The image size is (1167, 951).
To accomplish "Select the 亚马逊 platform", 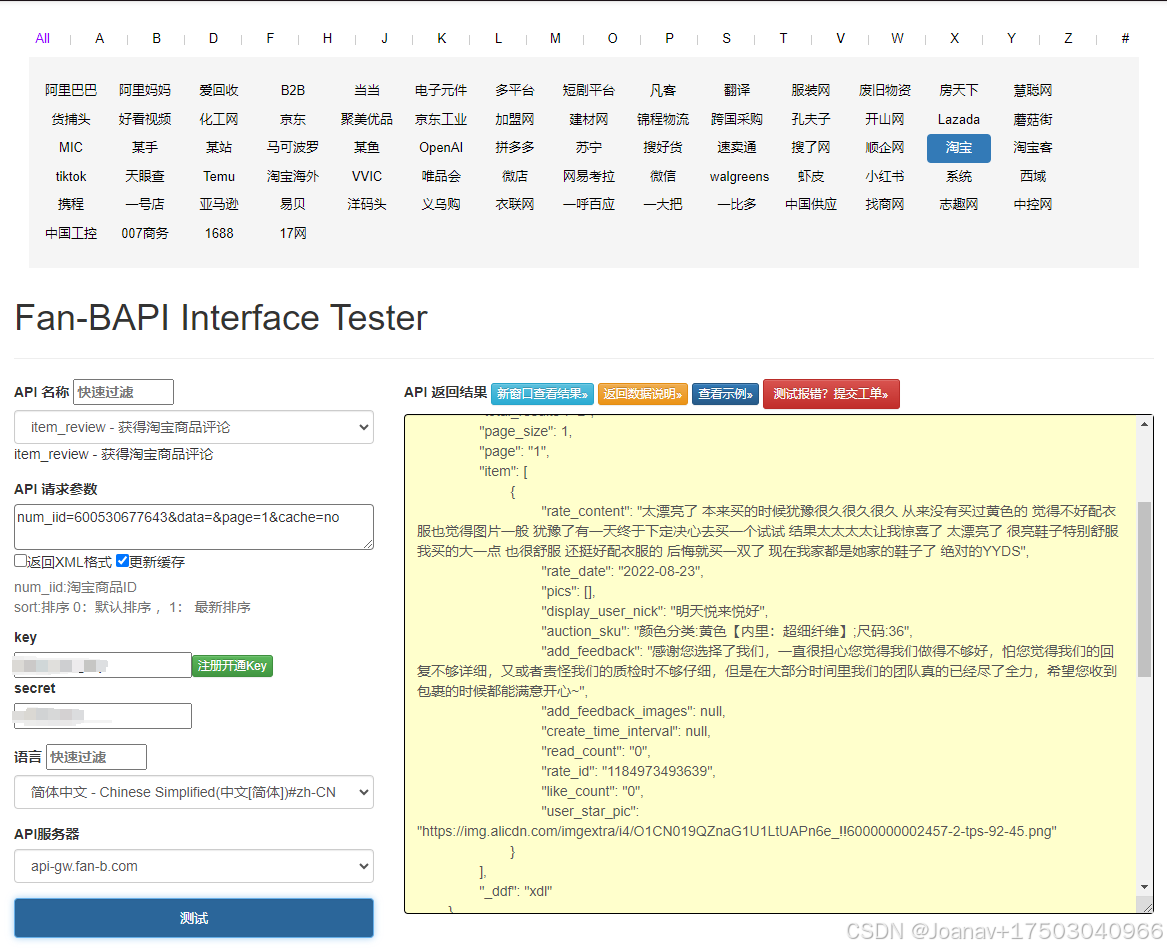I will (x=219, y=204).
